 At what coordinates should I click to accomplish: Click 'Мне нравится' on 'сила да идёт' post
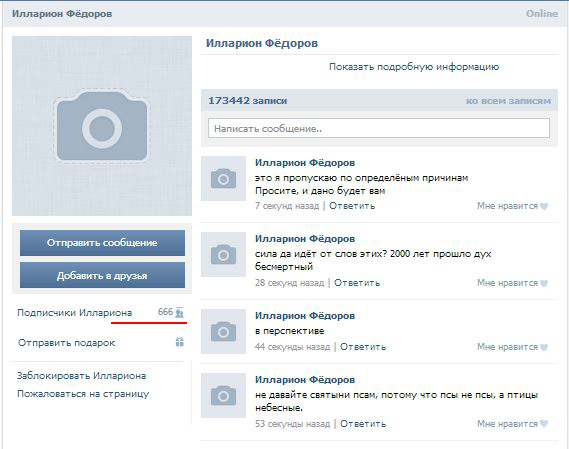(x=507, y=283)
